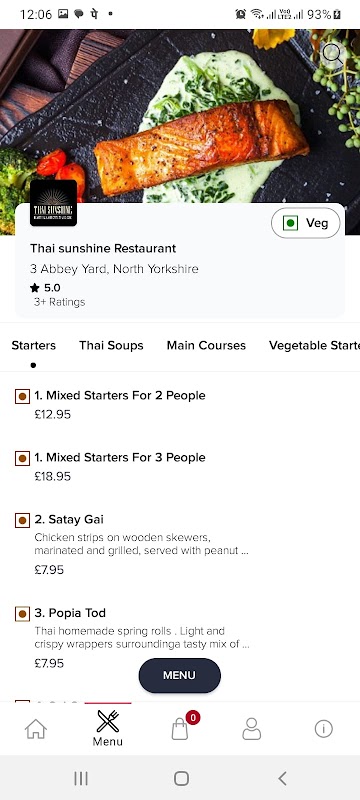Select Mixed Starters For 2 People
The height and width of the screenshot is (800, 360).
pos(180,405)
